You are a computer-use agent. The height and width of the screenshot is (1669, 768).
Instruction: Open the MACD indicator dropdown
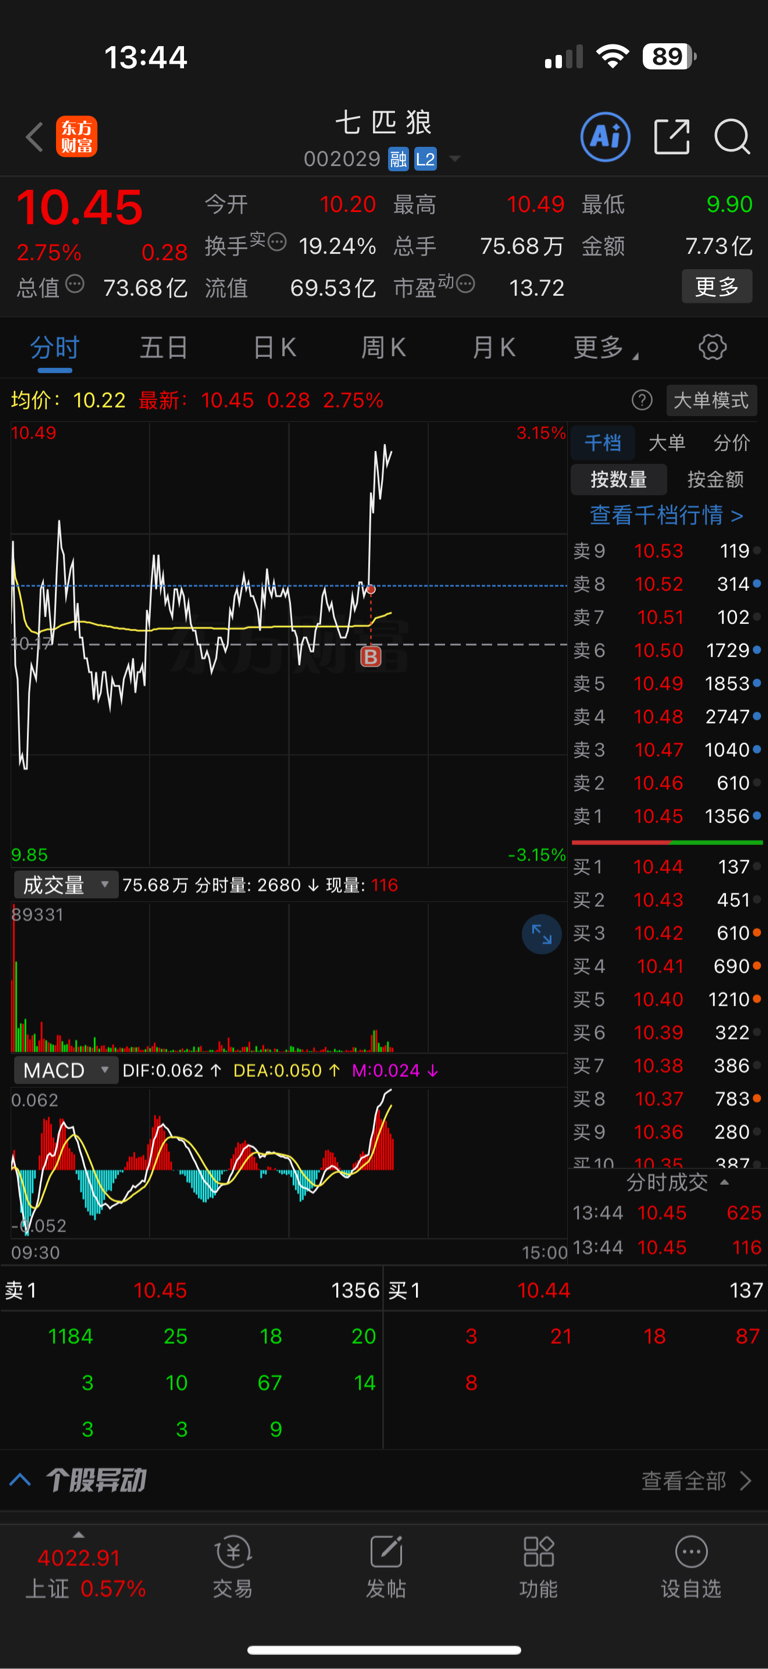(x=66, y=1070)
